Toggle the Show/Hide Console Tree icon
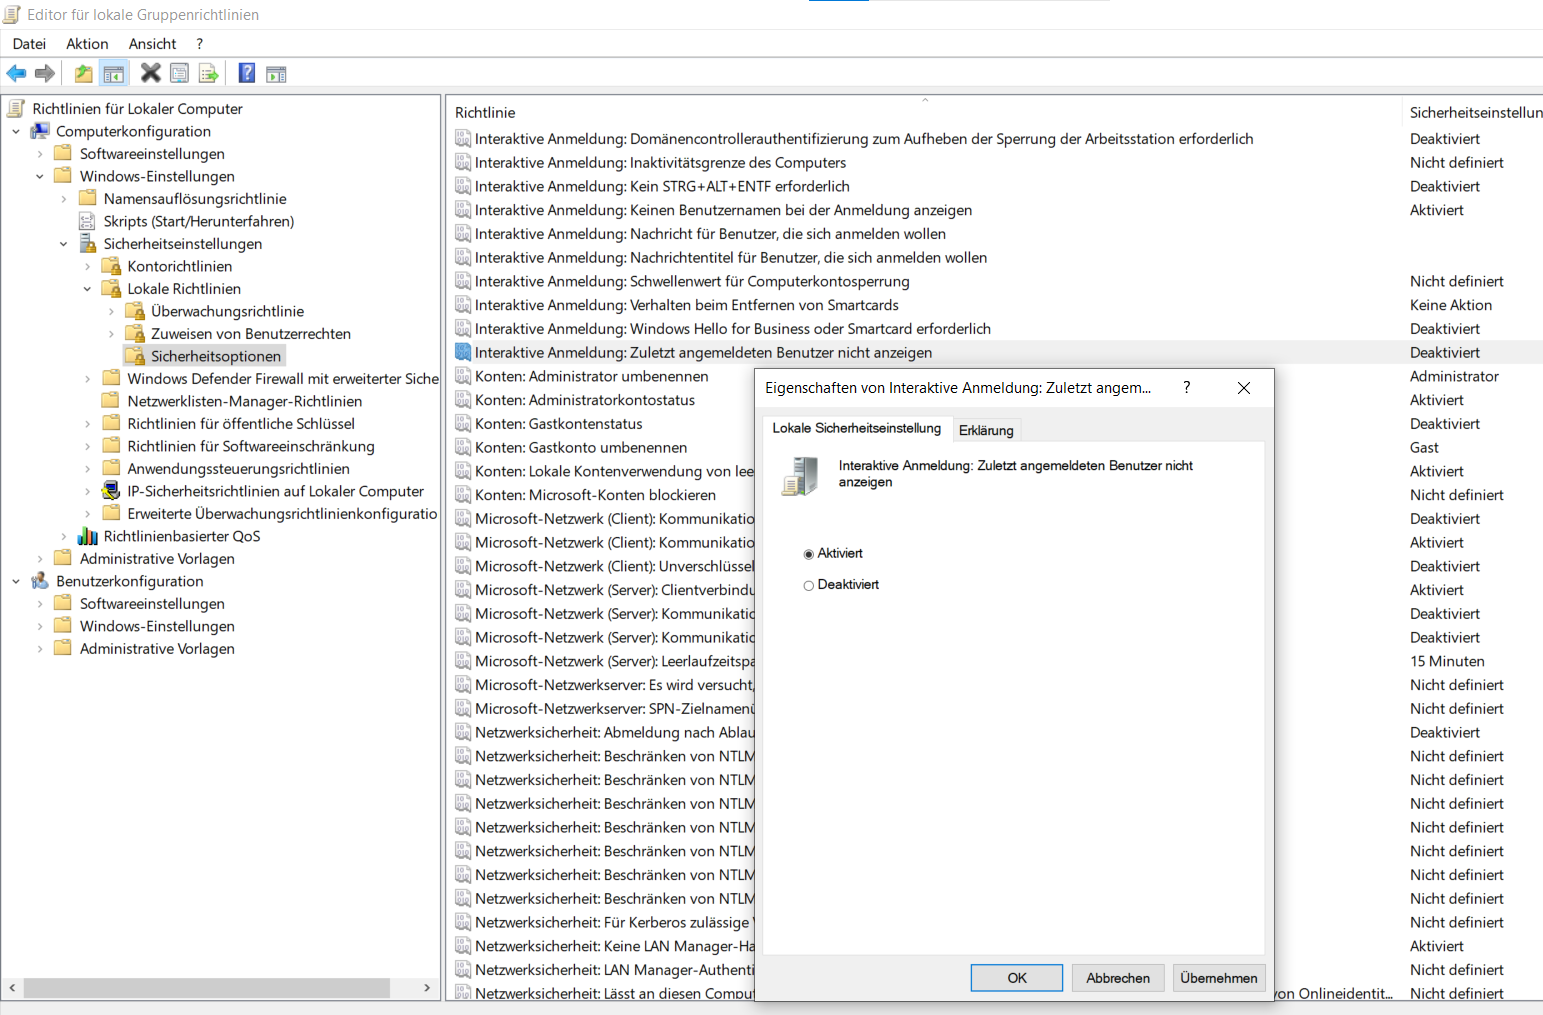This screenshot has width=1543, height=1015. [113, 73]
